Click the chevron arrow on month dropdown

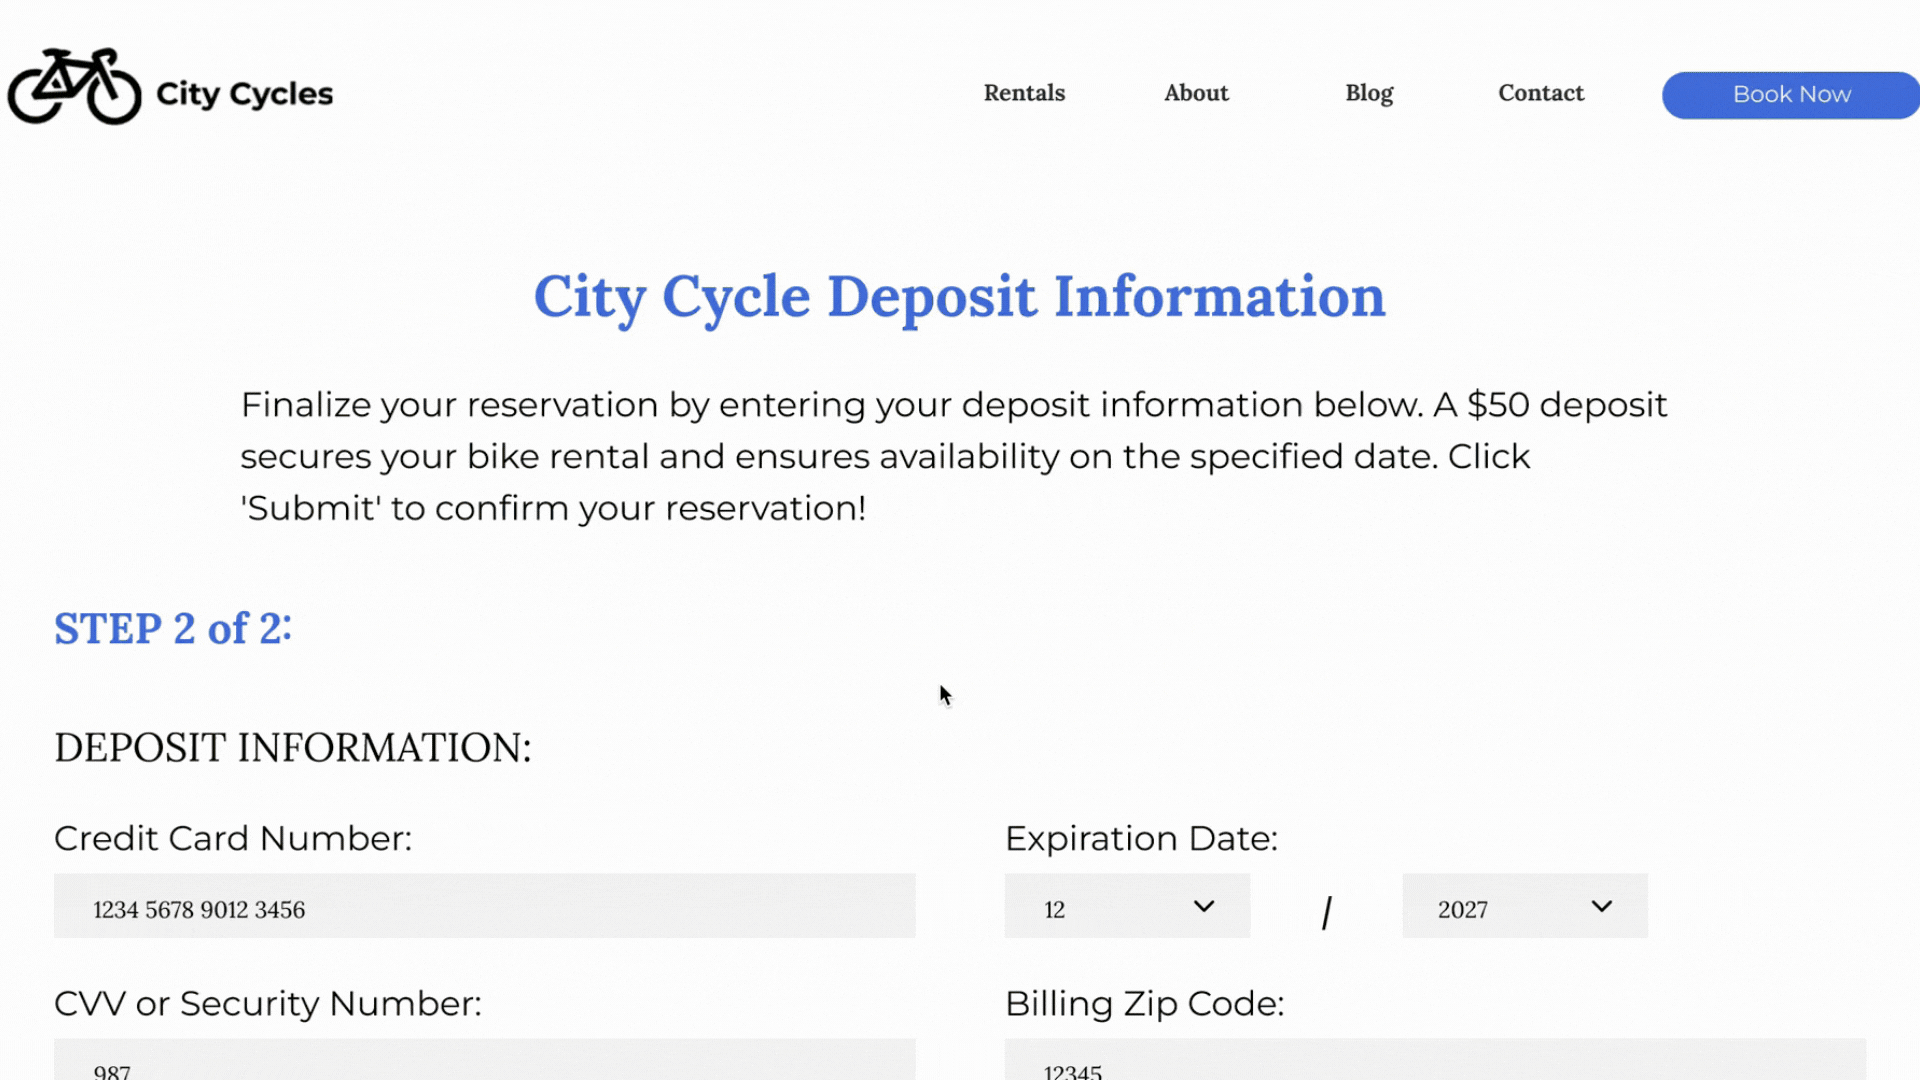pyautogui.click(x=1204, y=906)
